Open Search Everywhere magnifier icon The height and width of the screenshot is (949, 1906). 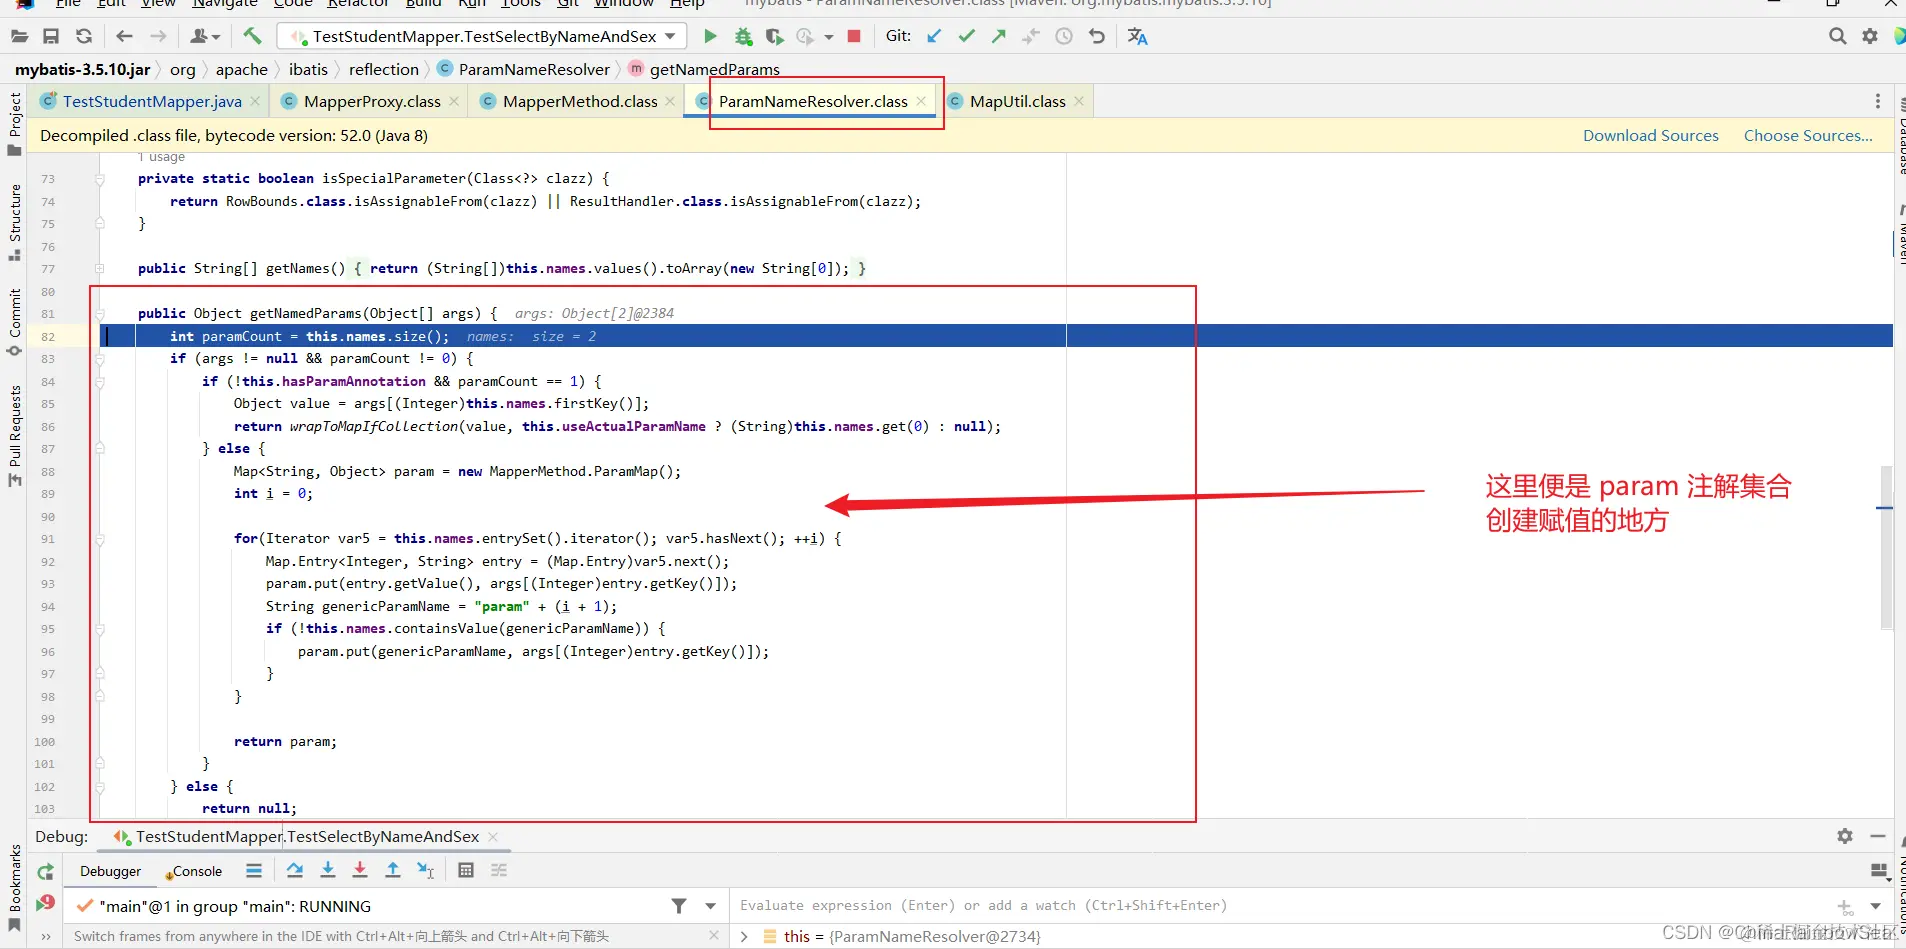(1837, 37)
